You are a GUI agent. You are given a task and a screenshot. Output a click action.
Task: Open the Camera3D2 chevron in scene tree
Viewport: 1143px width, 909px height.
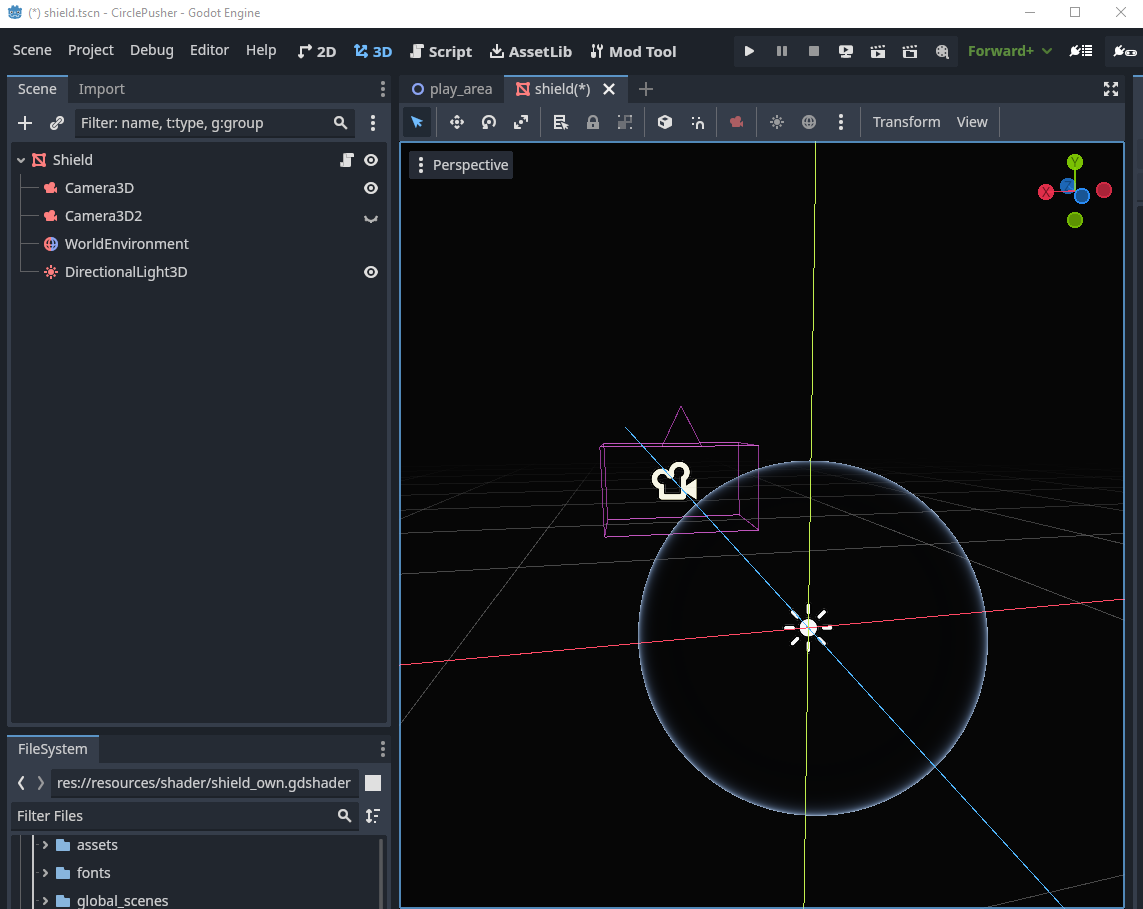[370, 219]
